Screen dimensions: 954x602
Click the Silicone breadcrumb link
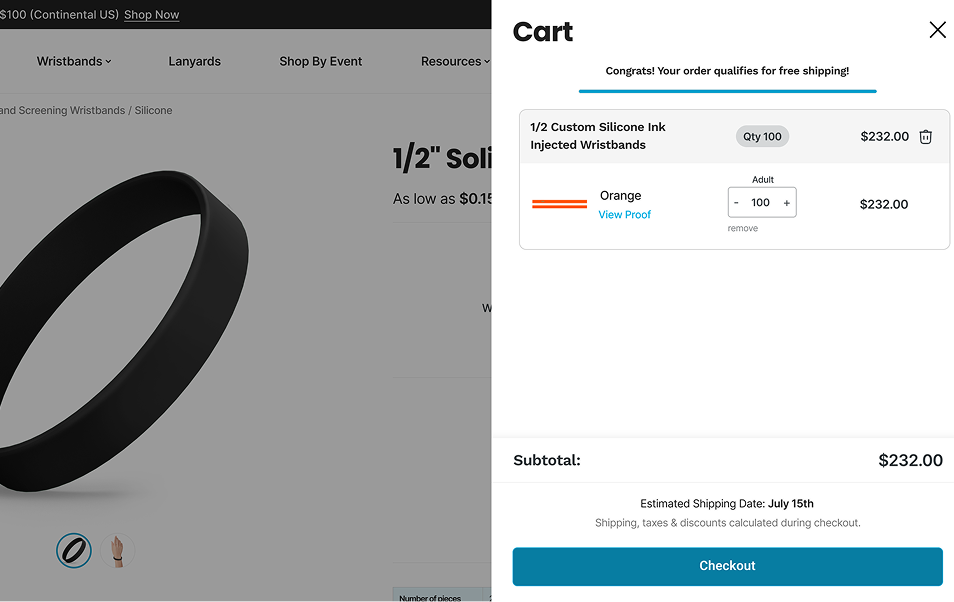[x=154, y=110]
